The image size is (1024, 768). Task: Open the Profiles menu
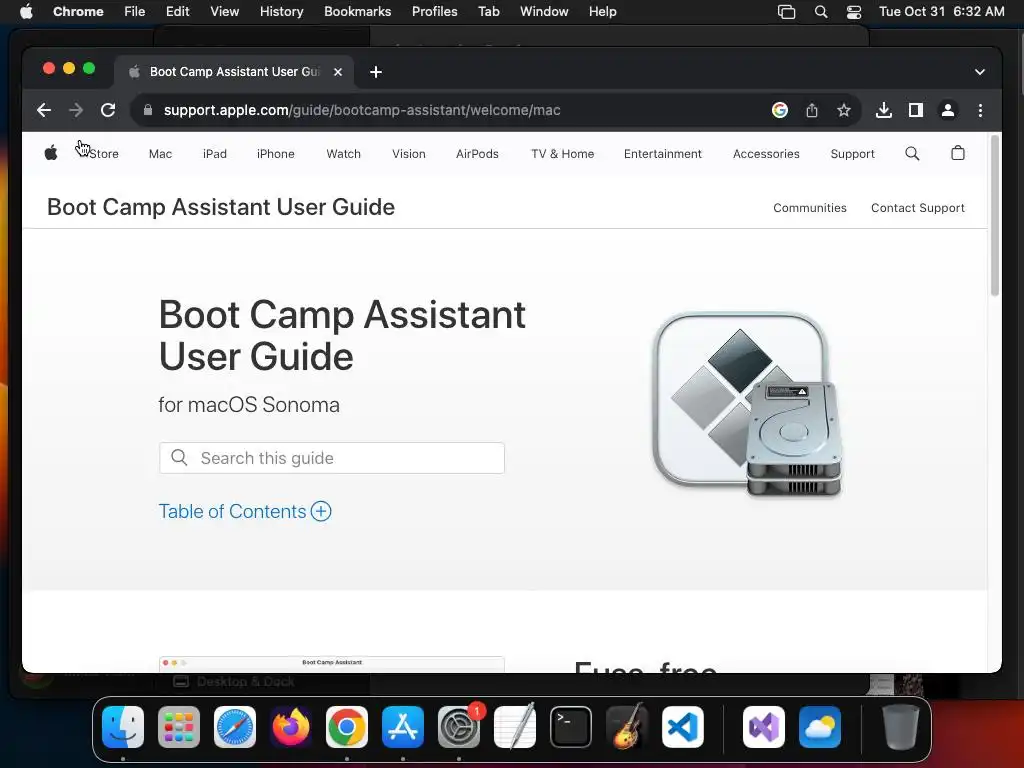pos(434,12)
